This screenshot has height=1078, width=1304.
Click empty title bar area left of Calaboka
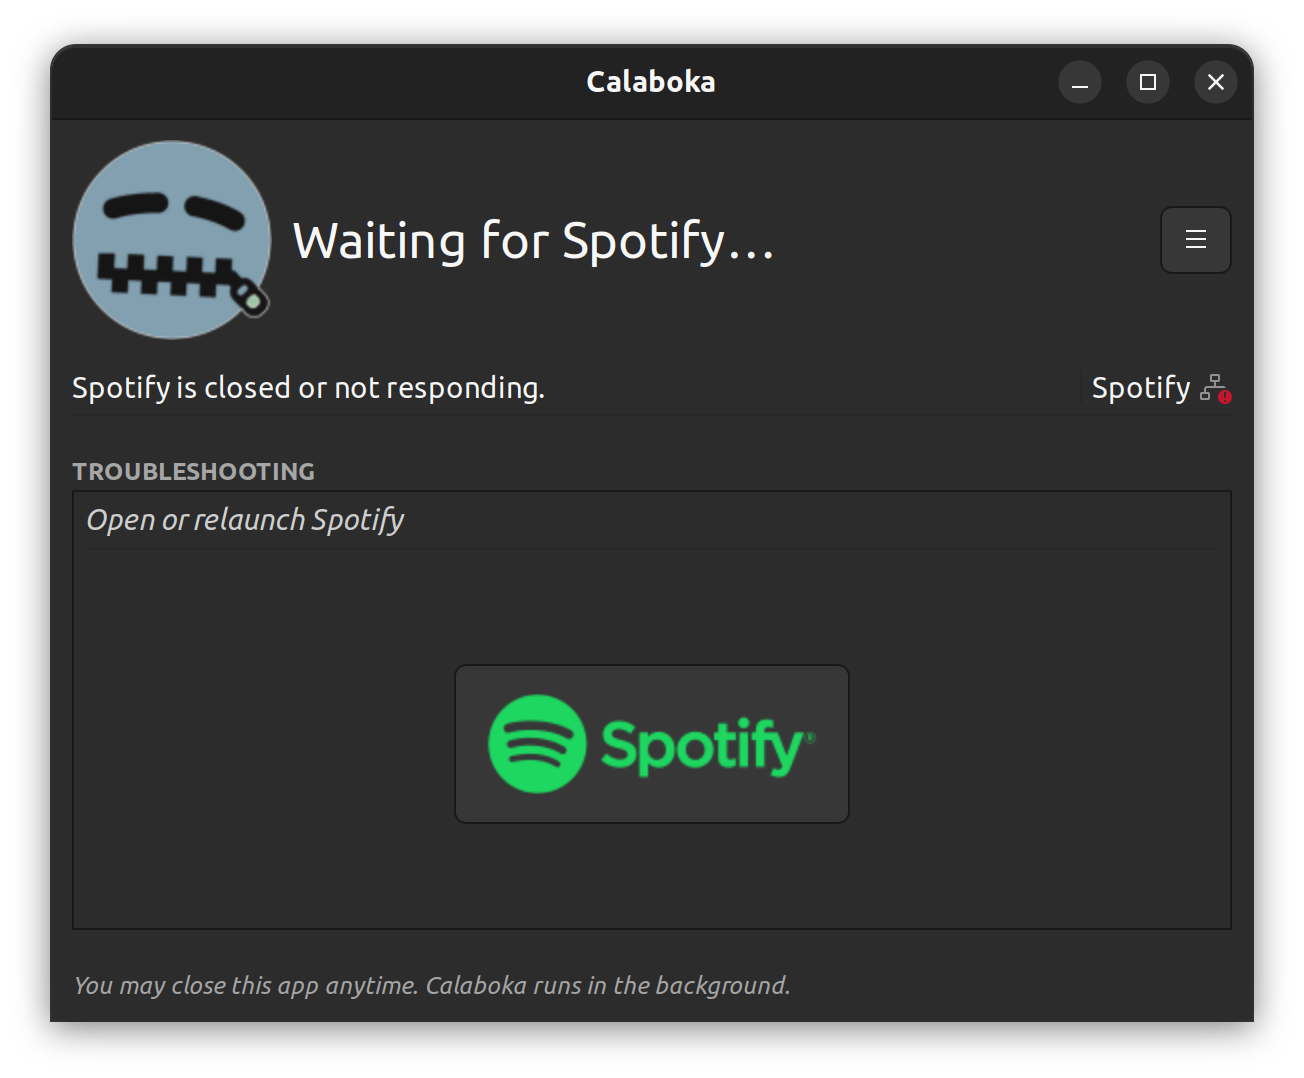click(x=320, y=82)
